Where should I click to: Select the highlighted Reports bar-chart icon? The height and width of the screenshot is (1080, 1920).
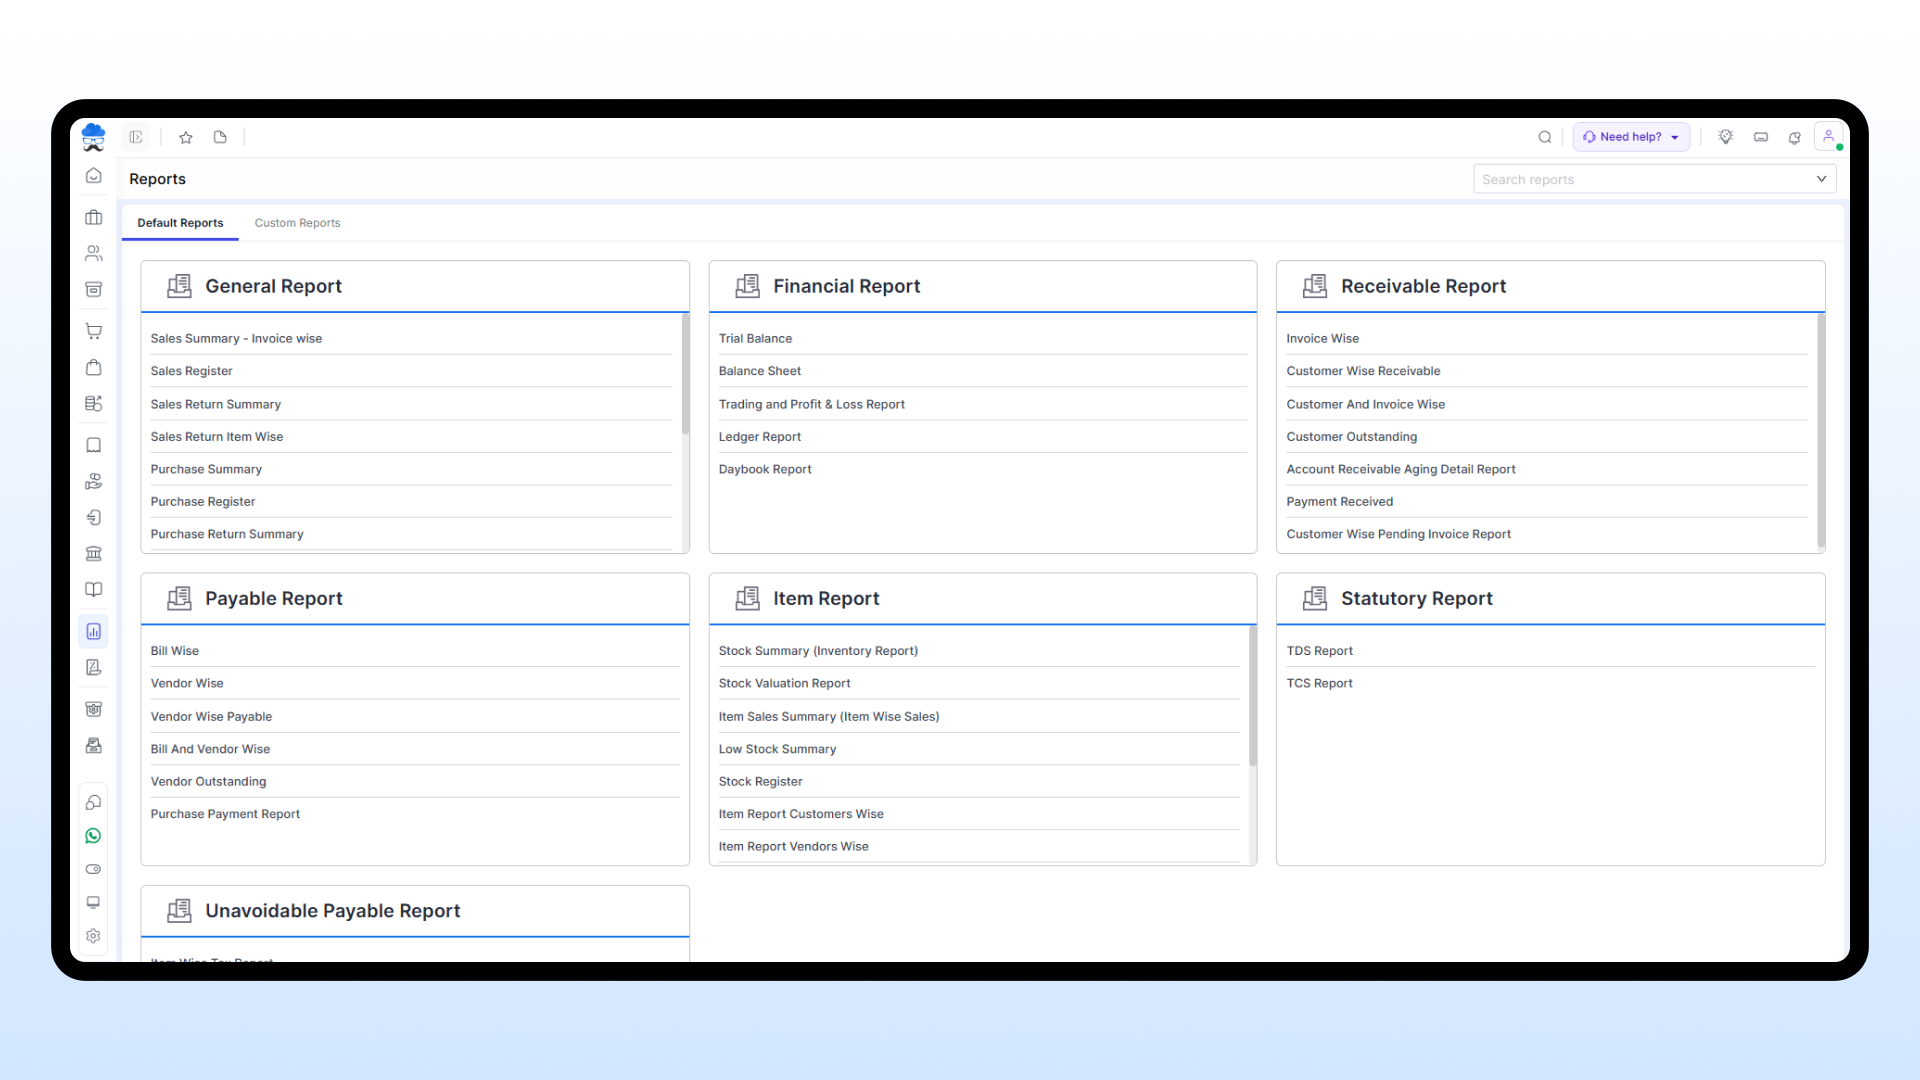point(93,631)
